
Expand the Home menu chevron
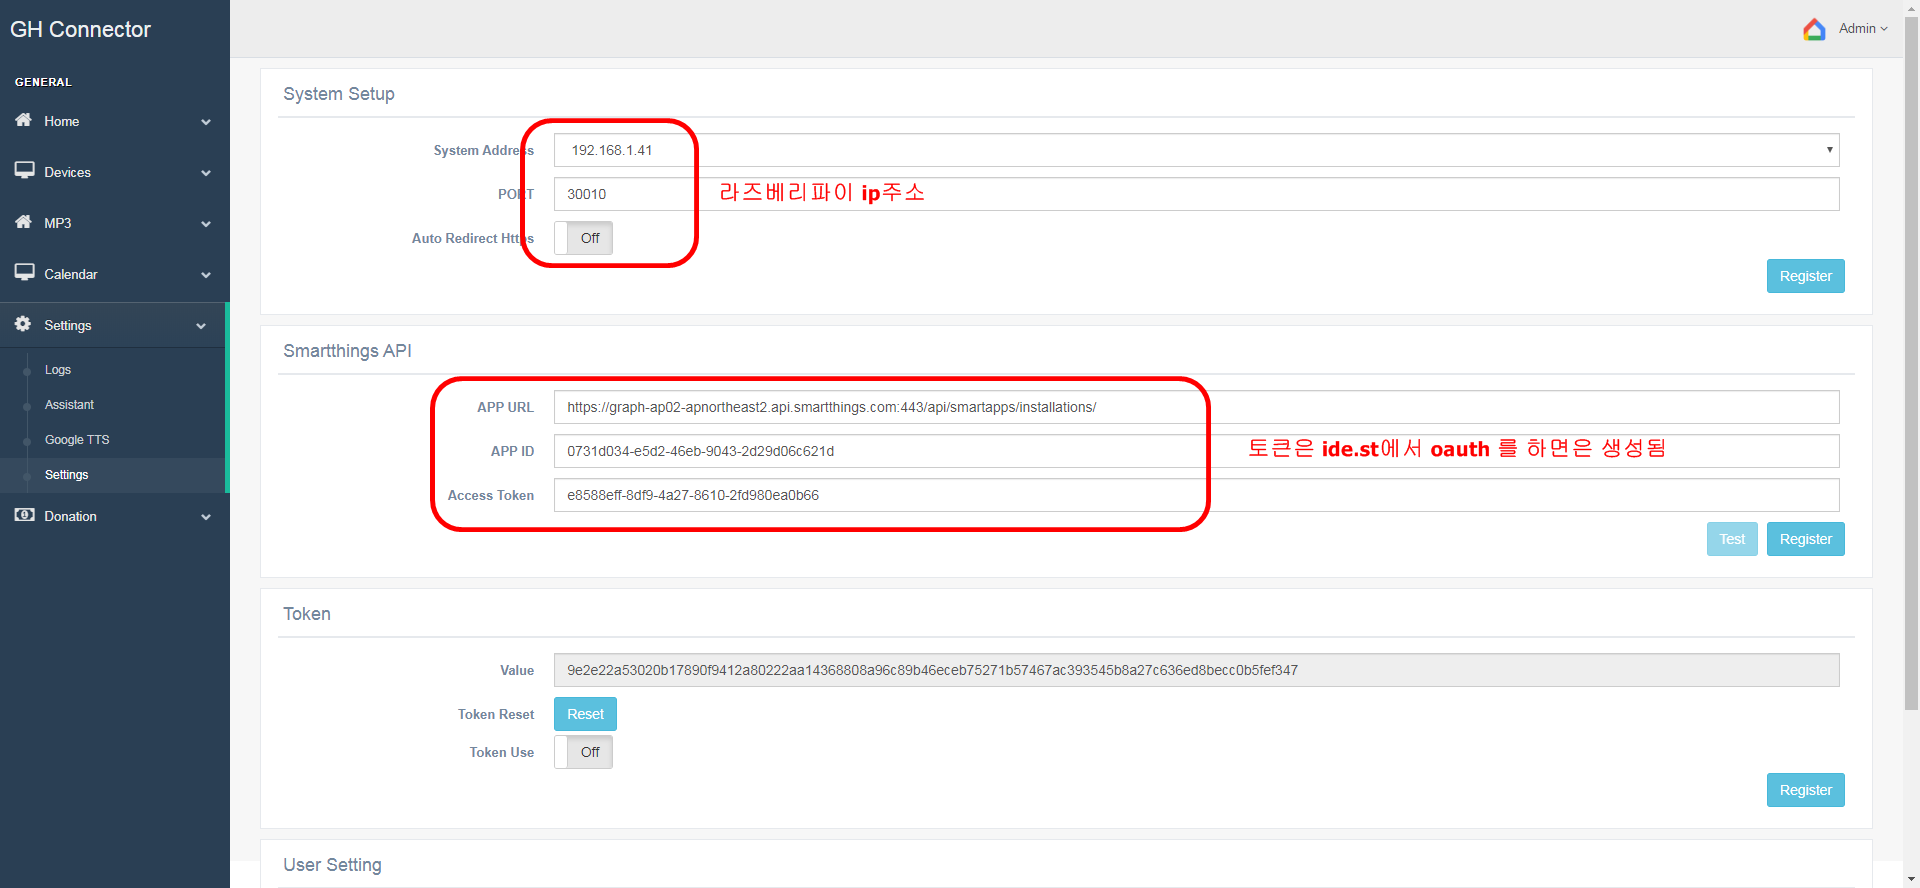[206, 122]
